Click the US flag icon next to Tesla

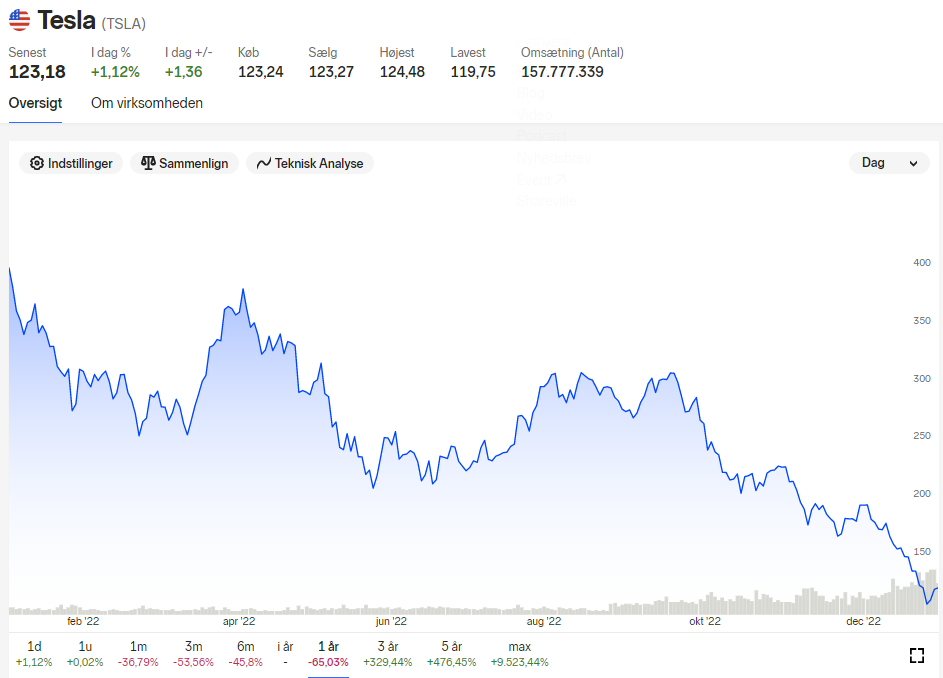19,20
